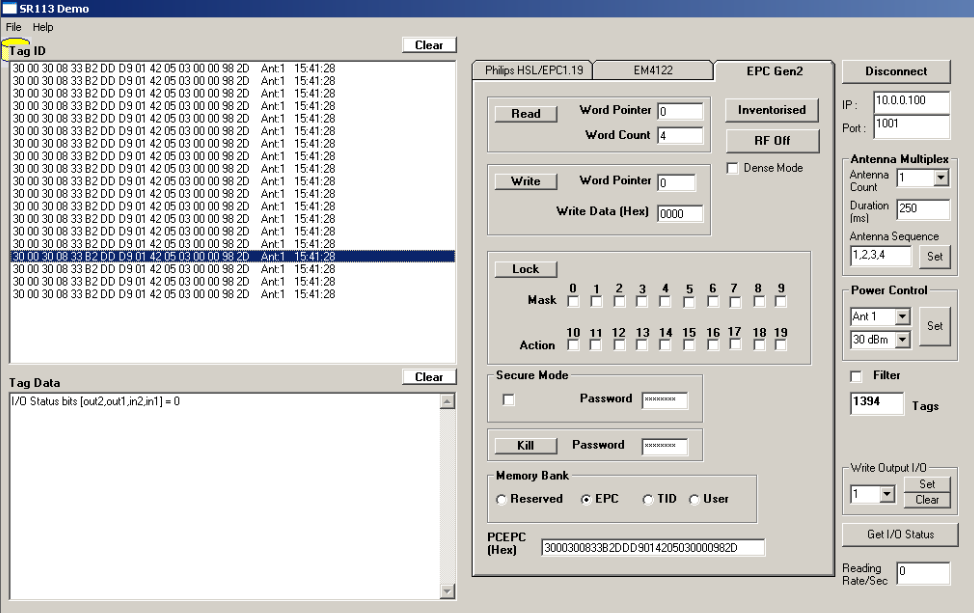The width and height of the screenshot is (974, 613).
Task: Open the File menu
Action: click(x=13, y=27)
